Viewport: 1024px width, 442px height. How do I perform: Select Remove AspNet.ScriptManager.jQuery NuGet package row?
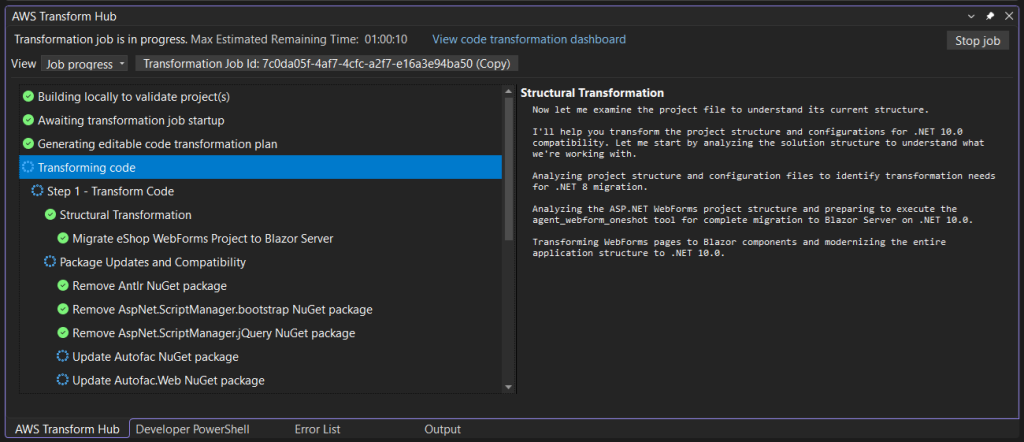point(261,333)
